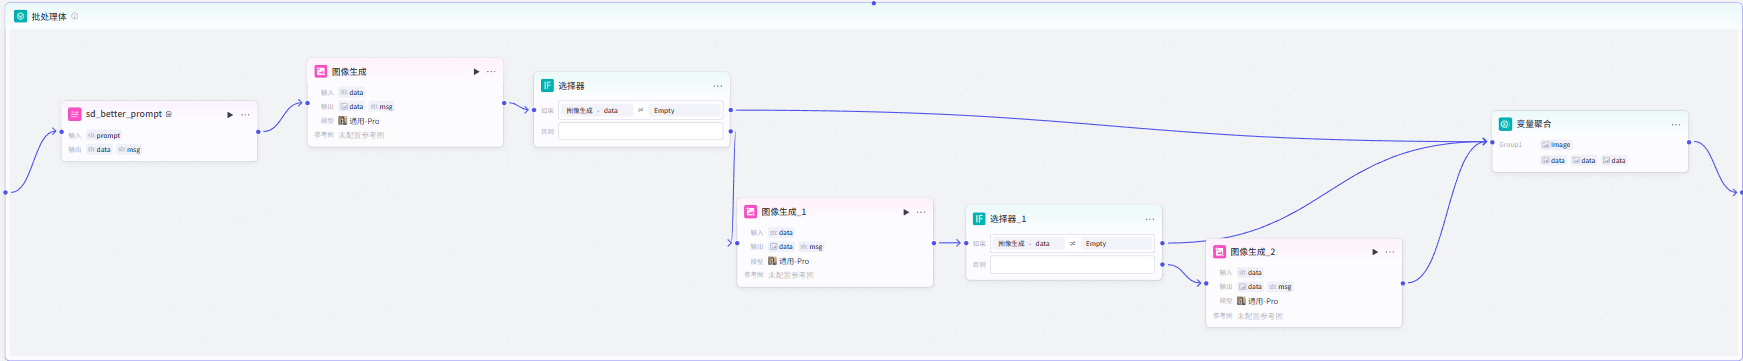The width and height of the screenshot is (1743, 361).
Task: Click the not-equal operator in 选择器_1
Action: (1073, 243)
